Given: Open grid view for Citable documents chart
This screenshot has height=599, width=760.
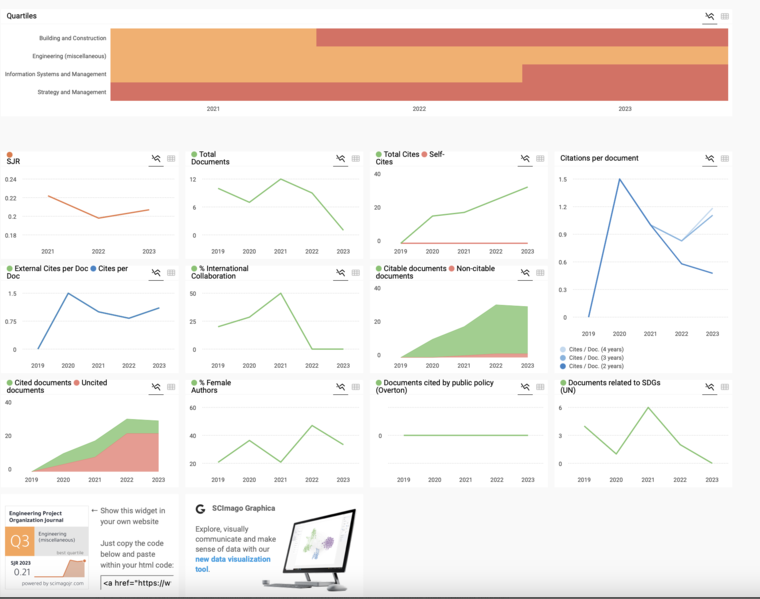Looking at the screenshot, I should [x=540, y=273].
